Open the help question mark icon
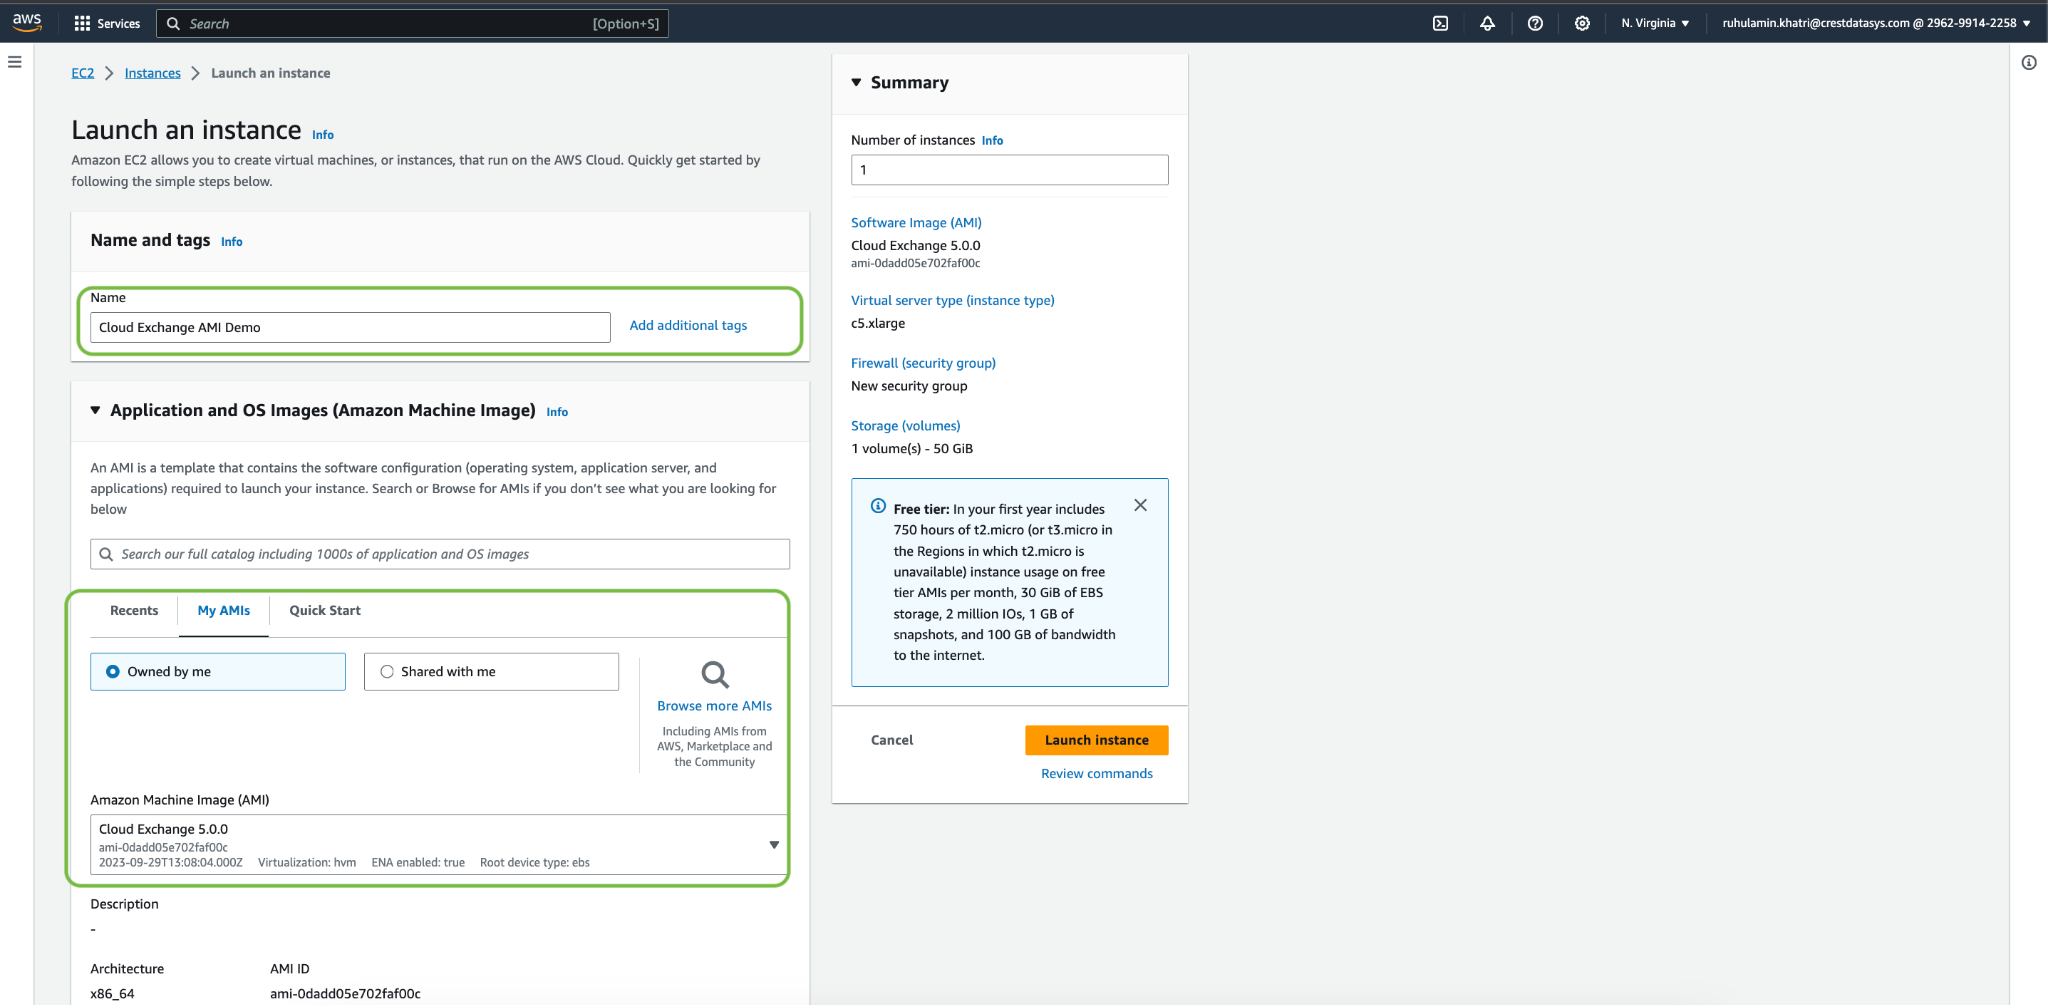2048x1005 pixels. click(x=1535, y=23)
